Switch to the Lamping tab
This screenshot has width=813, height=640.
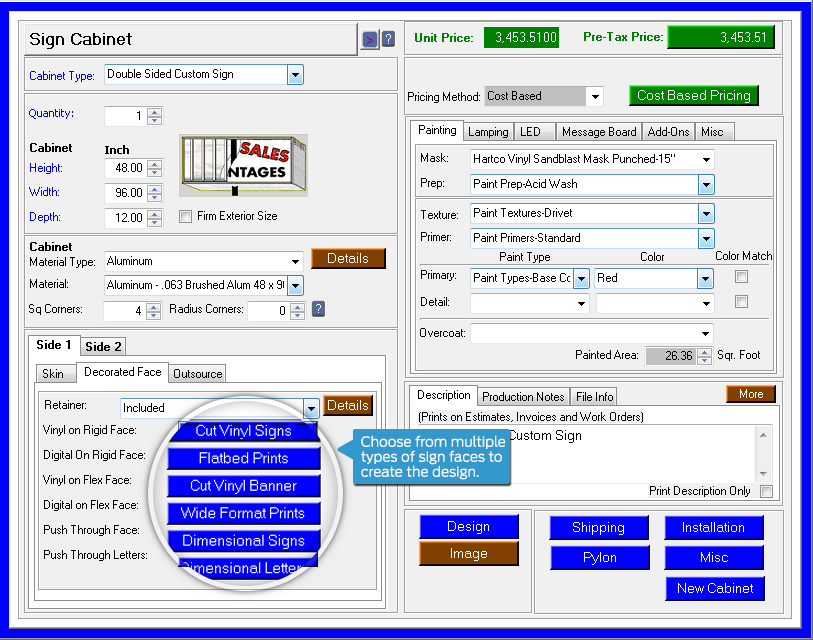tap(488, 131)
